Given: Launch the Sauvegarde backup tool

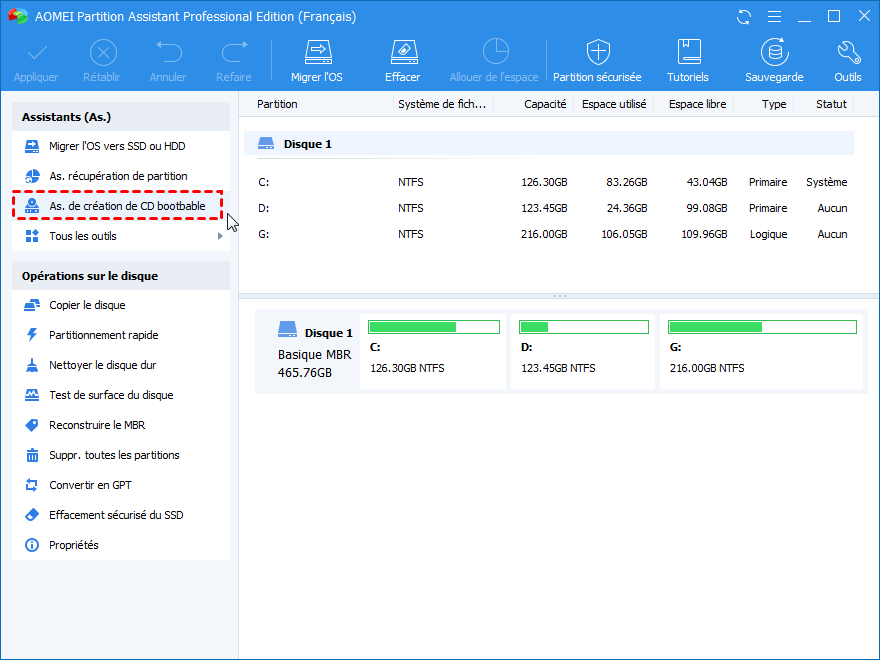Looking at the screenshot, I should pos(774,61).
